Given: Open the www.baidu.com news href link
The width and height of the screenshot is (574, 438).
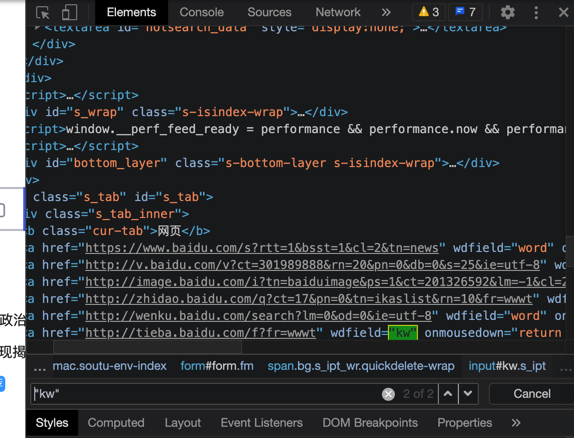Looking at the screenshot, I should tap(261, 248).
